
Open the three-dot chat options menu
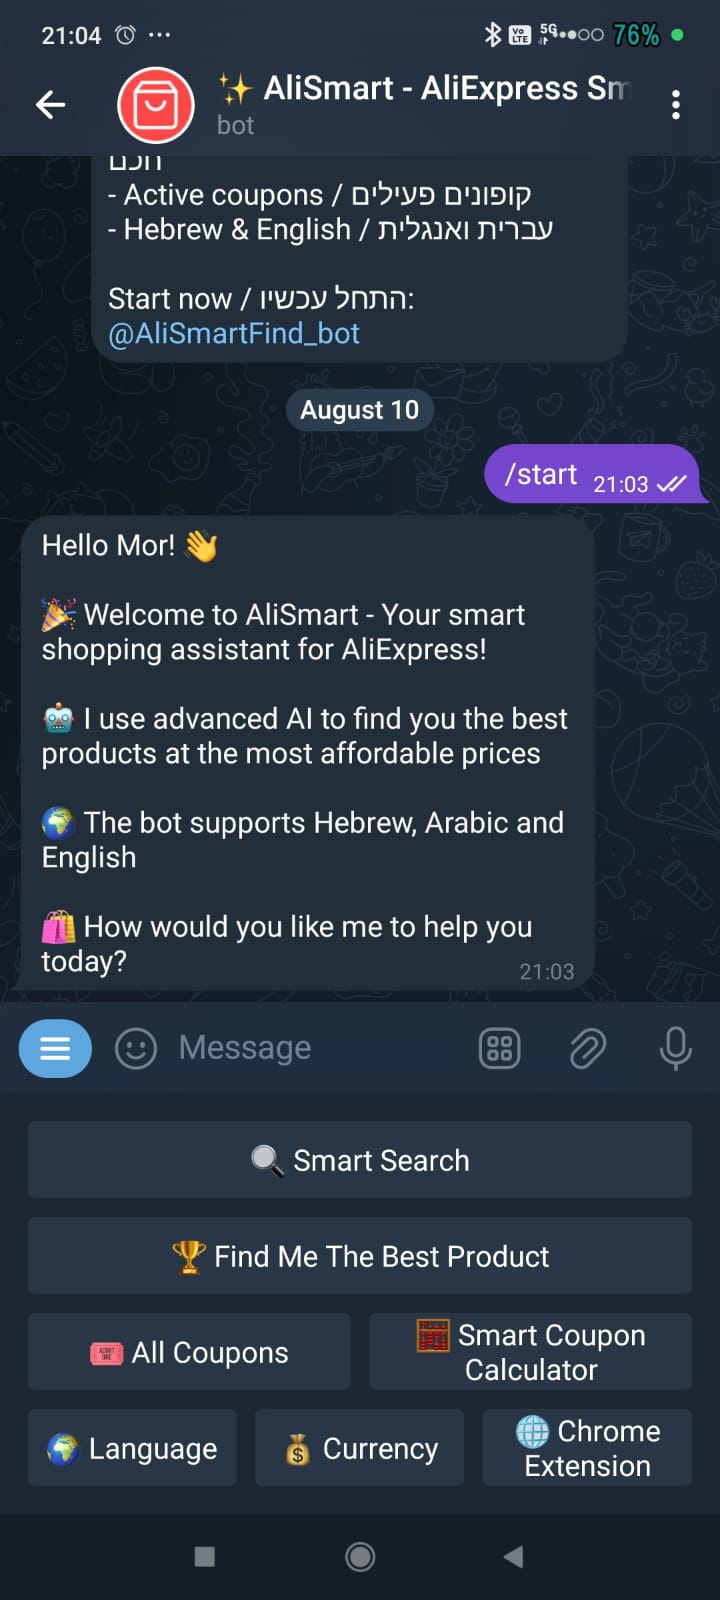(676, 105)
